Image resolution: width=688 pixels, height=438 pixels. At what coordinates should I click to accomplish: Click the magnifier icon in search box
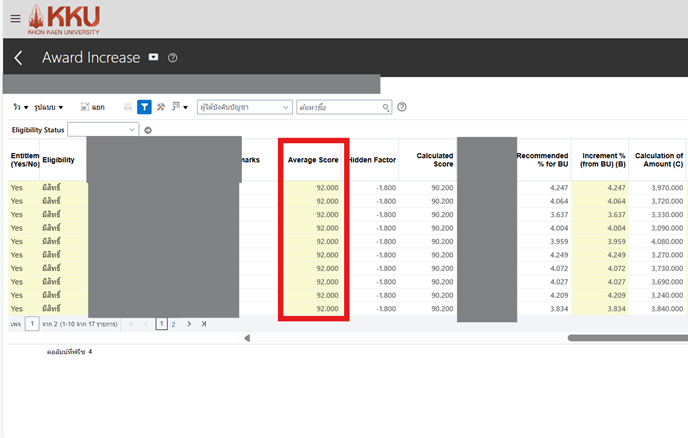click(x=386, y=107)
